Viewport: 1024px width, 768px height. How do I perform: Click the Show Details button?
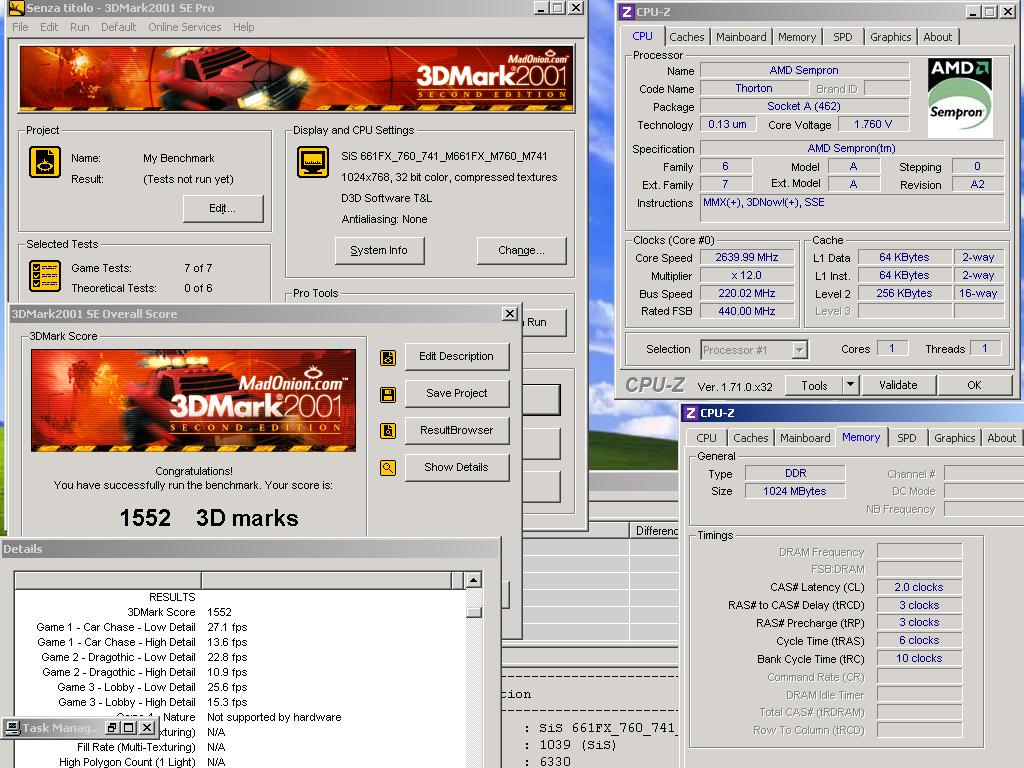coord(456,467)
